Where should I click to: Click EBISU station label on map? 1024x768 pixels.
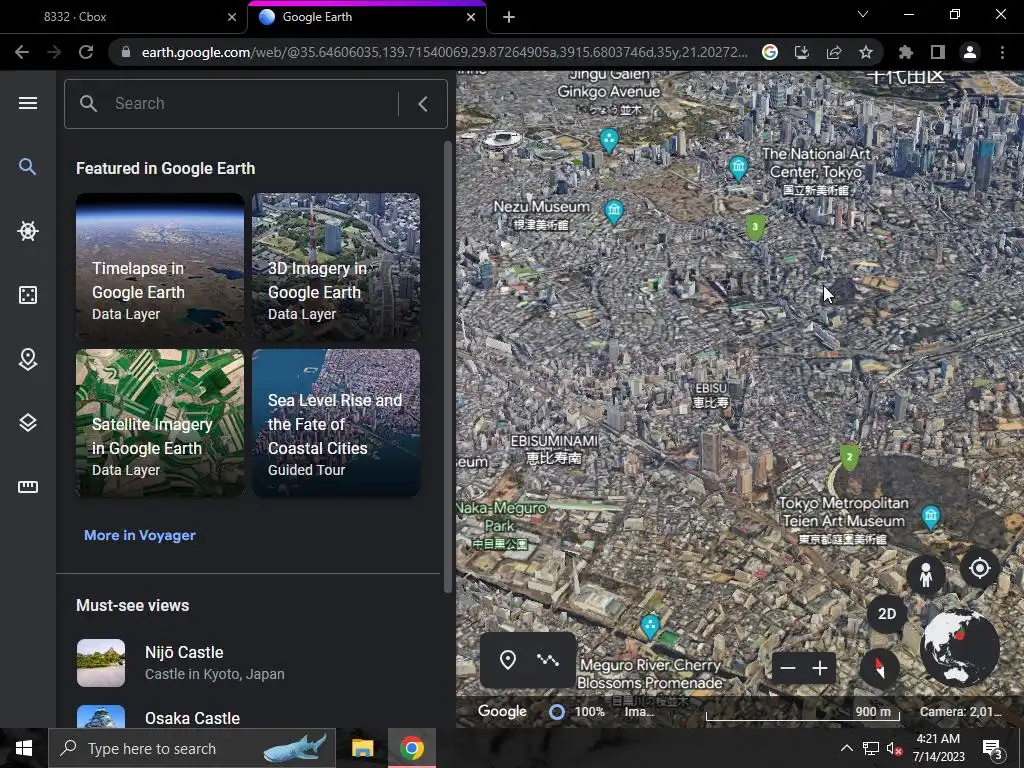click(x=711, y=395)
